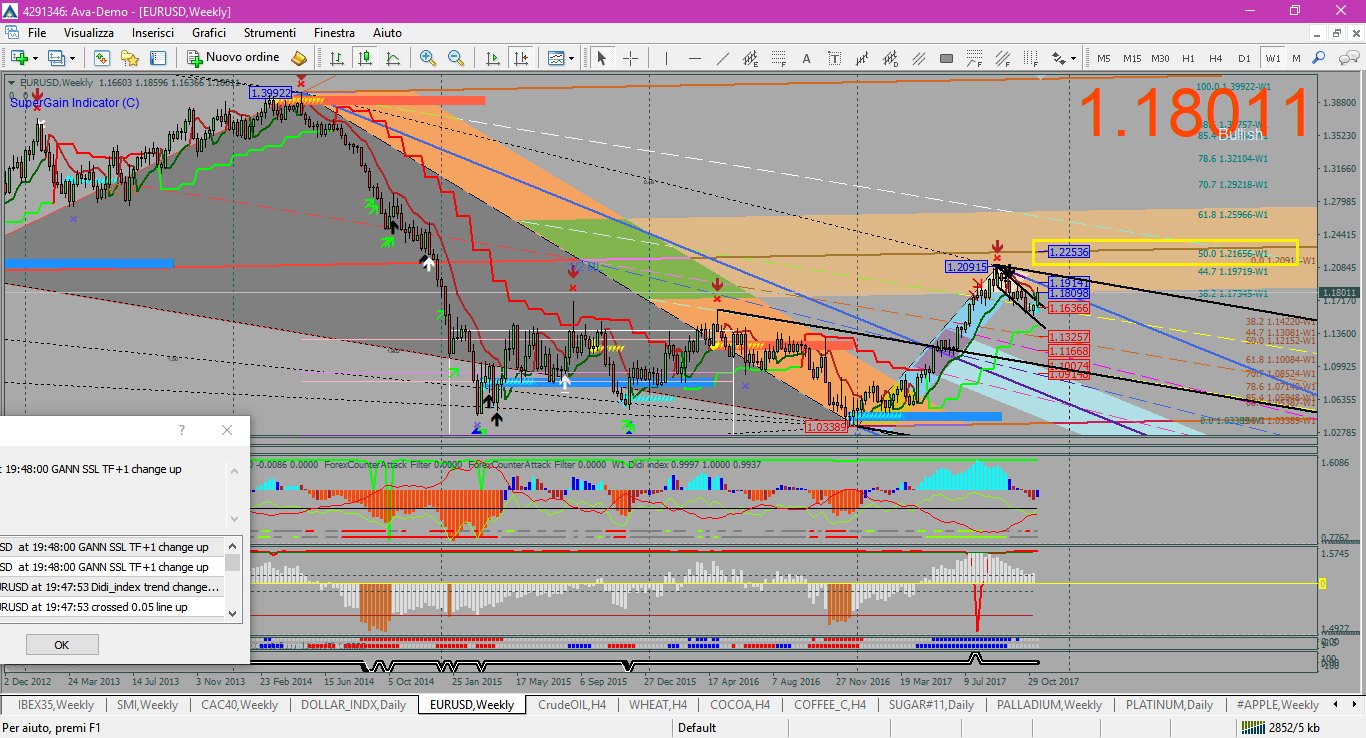
Task: Expand the new chart dropdown arrow
Action: 34,58
